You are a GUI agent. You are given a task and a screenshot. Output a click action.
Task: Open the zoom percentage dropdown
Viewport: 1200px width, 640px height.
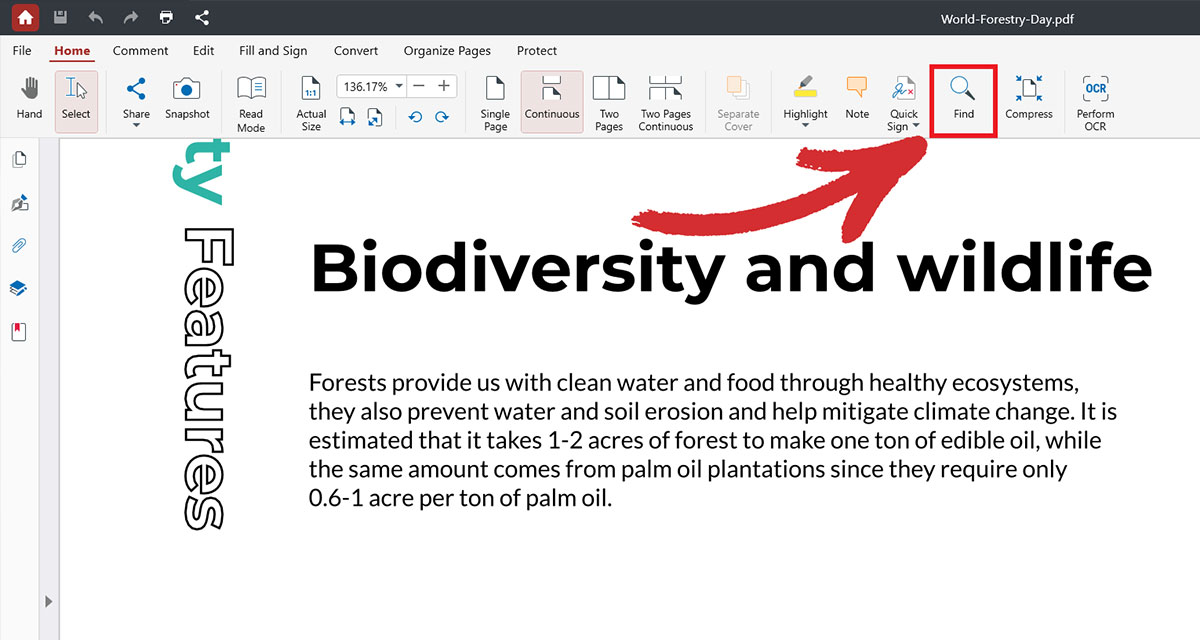(400, 86)
